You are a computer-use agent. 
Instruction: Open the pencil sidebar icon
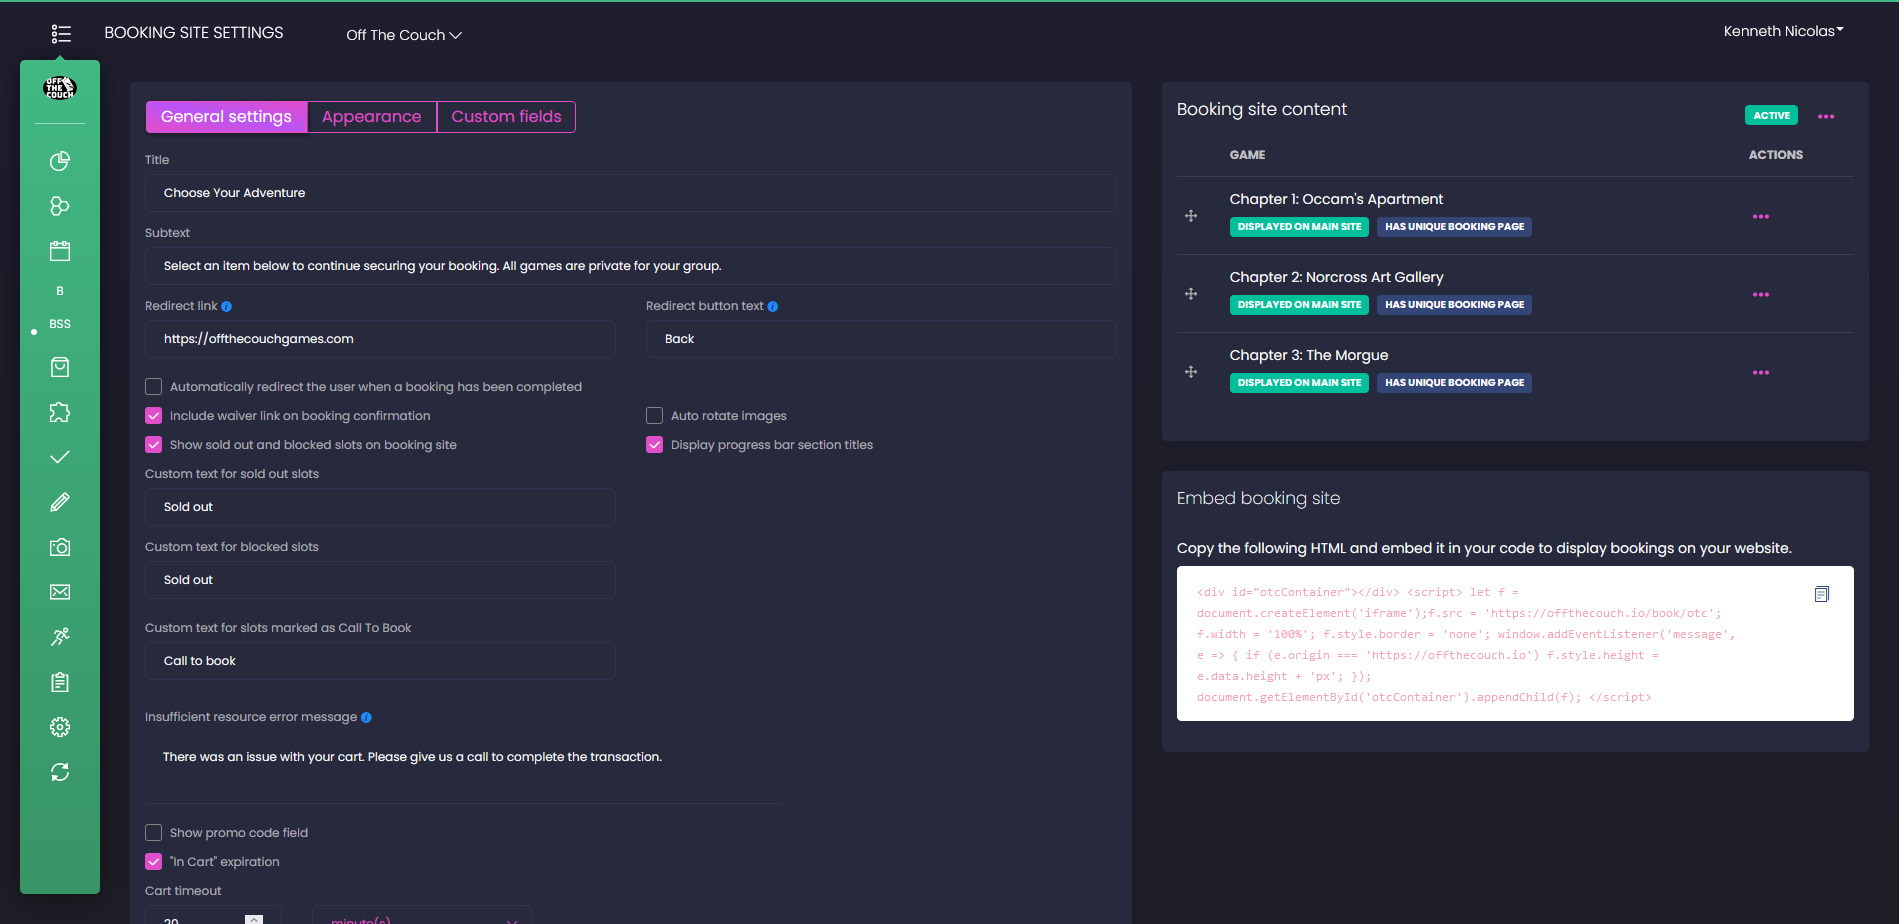[60, 502]
